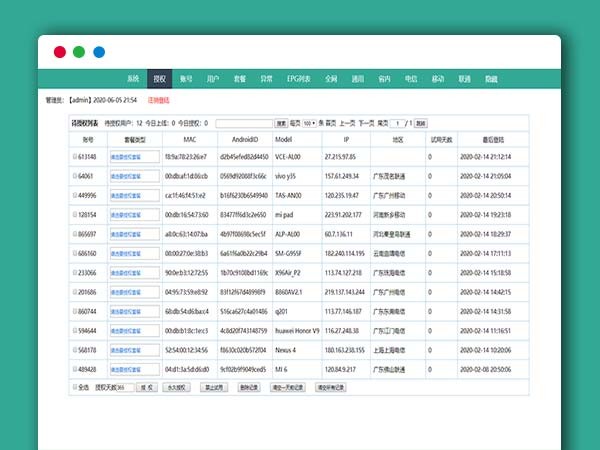The image size is (600, 450).
Task: Open the package selector for account 865697
Action: coord(134,234)
